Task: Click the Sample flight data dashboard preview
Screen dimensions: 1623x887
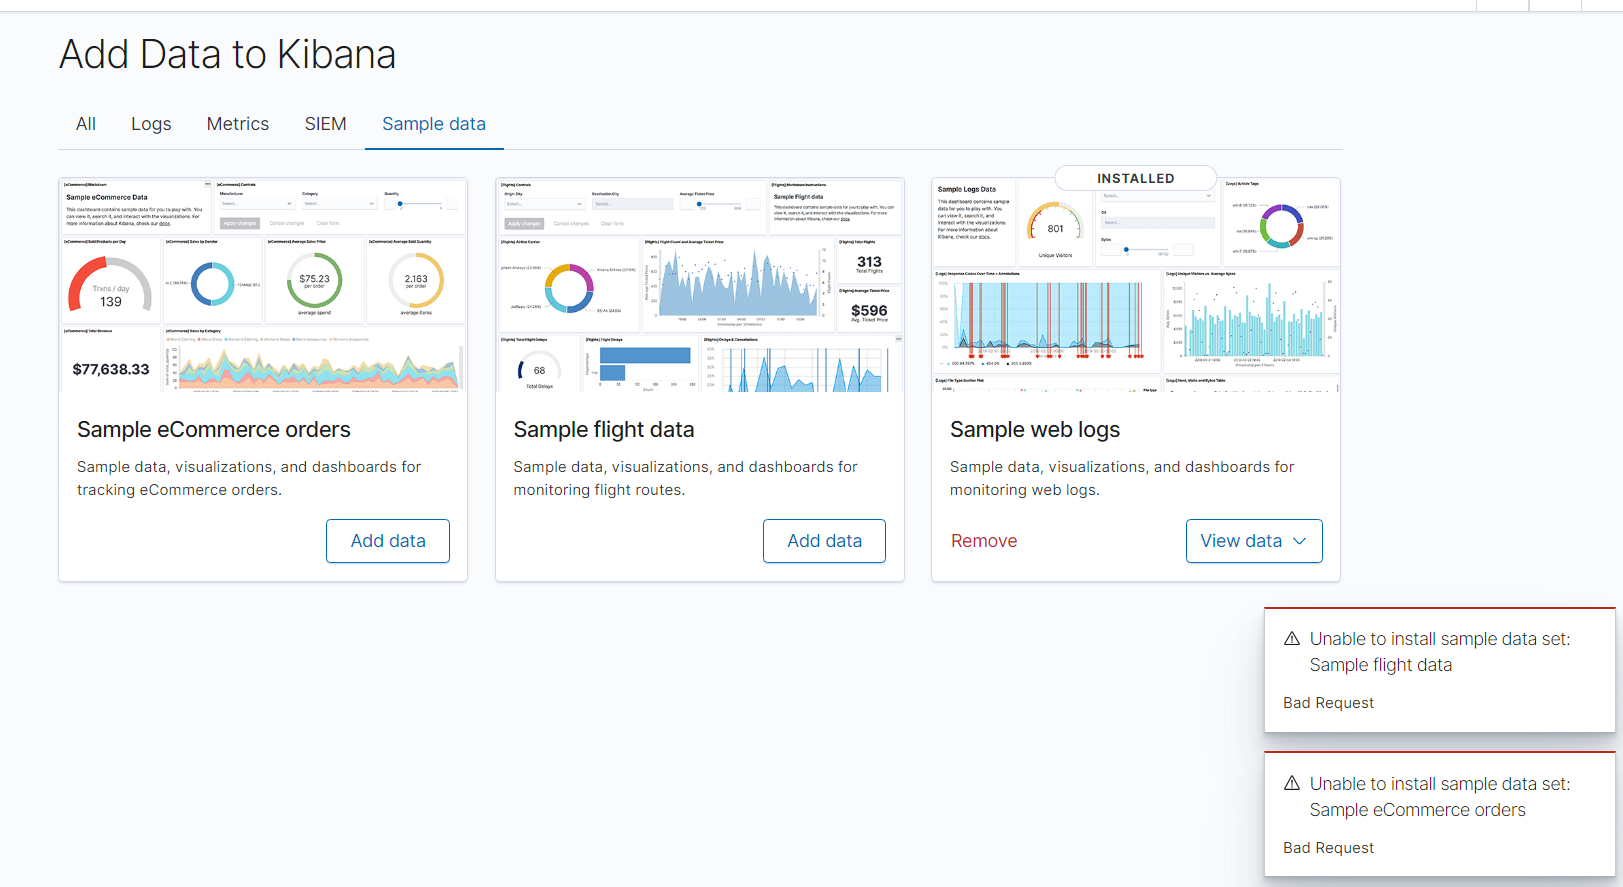Action: [700, 285]
